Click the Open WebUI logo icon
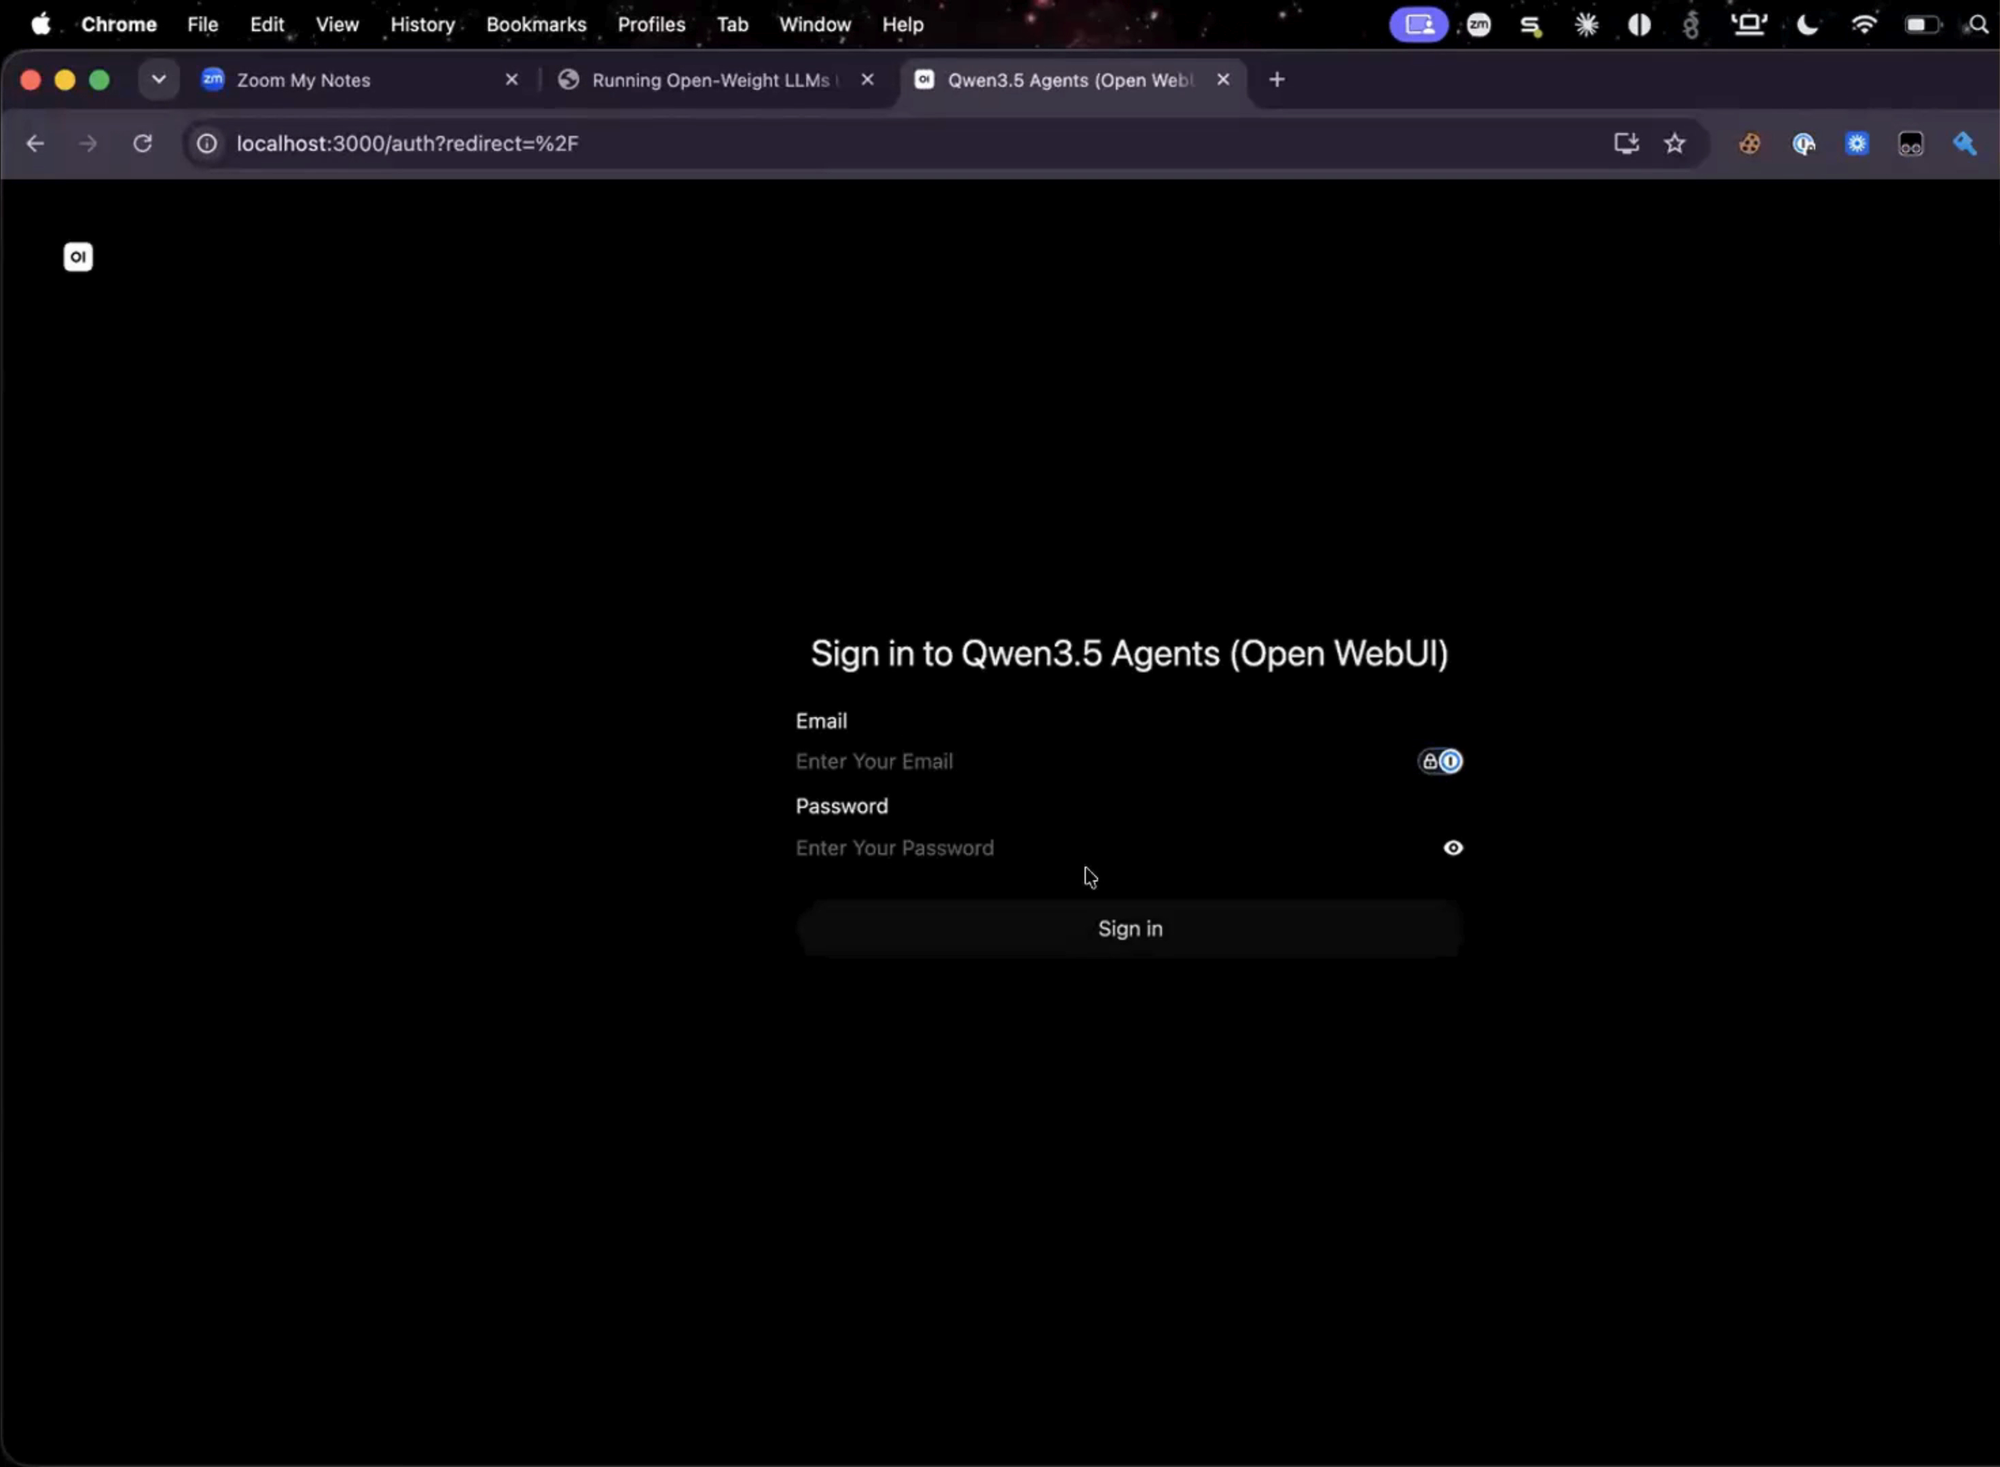The width and height of the screenshot is (2000, 1467). (x=78, y=257)
